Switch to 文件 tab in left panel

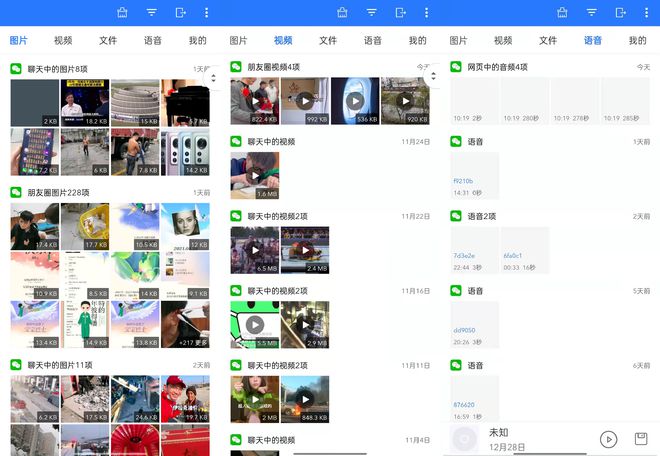point(108,40)
